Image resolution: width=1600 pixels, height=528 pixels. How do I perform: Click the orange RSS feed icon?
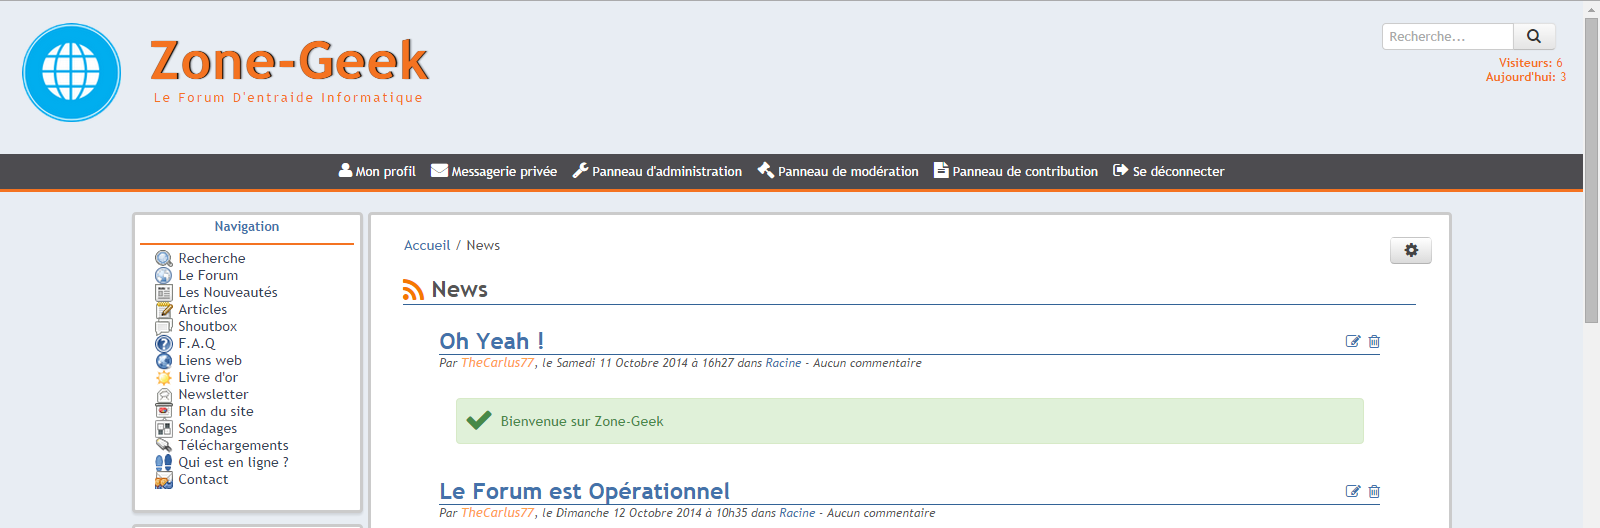413,290
